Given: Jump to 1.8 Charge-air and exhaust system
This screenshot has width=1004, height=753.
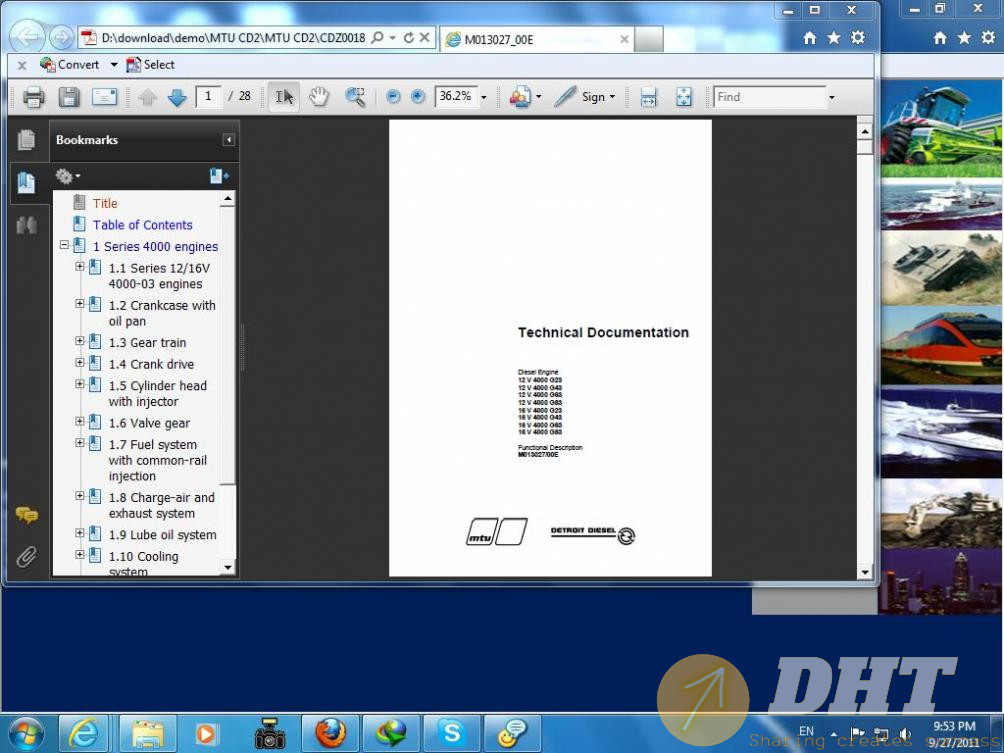Looking at the screenshot, I should click(161, 506).
